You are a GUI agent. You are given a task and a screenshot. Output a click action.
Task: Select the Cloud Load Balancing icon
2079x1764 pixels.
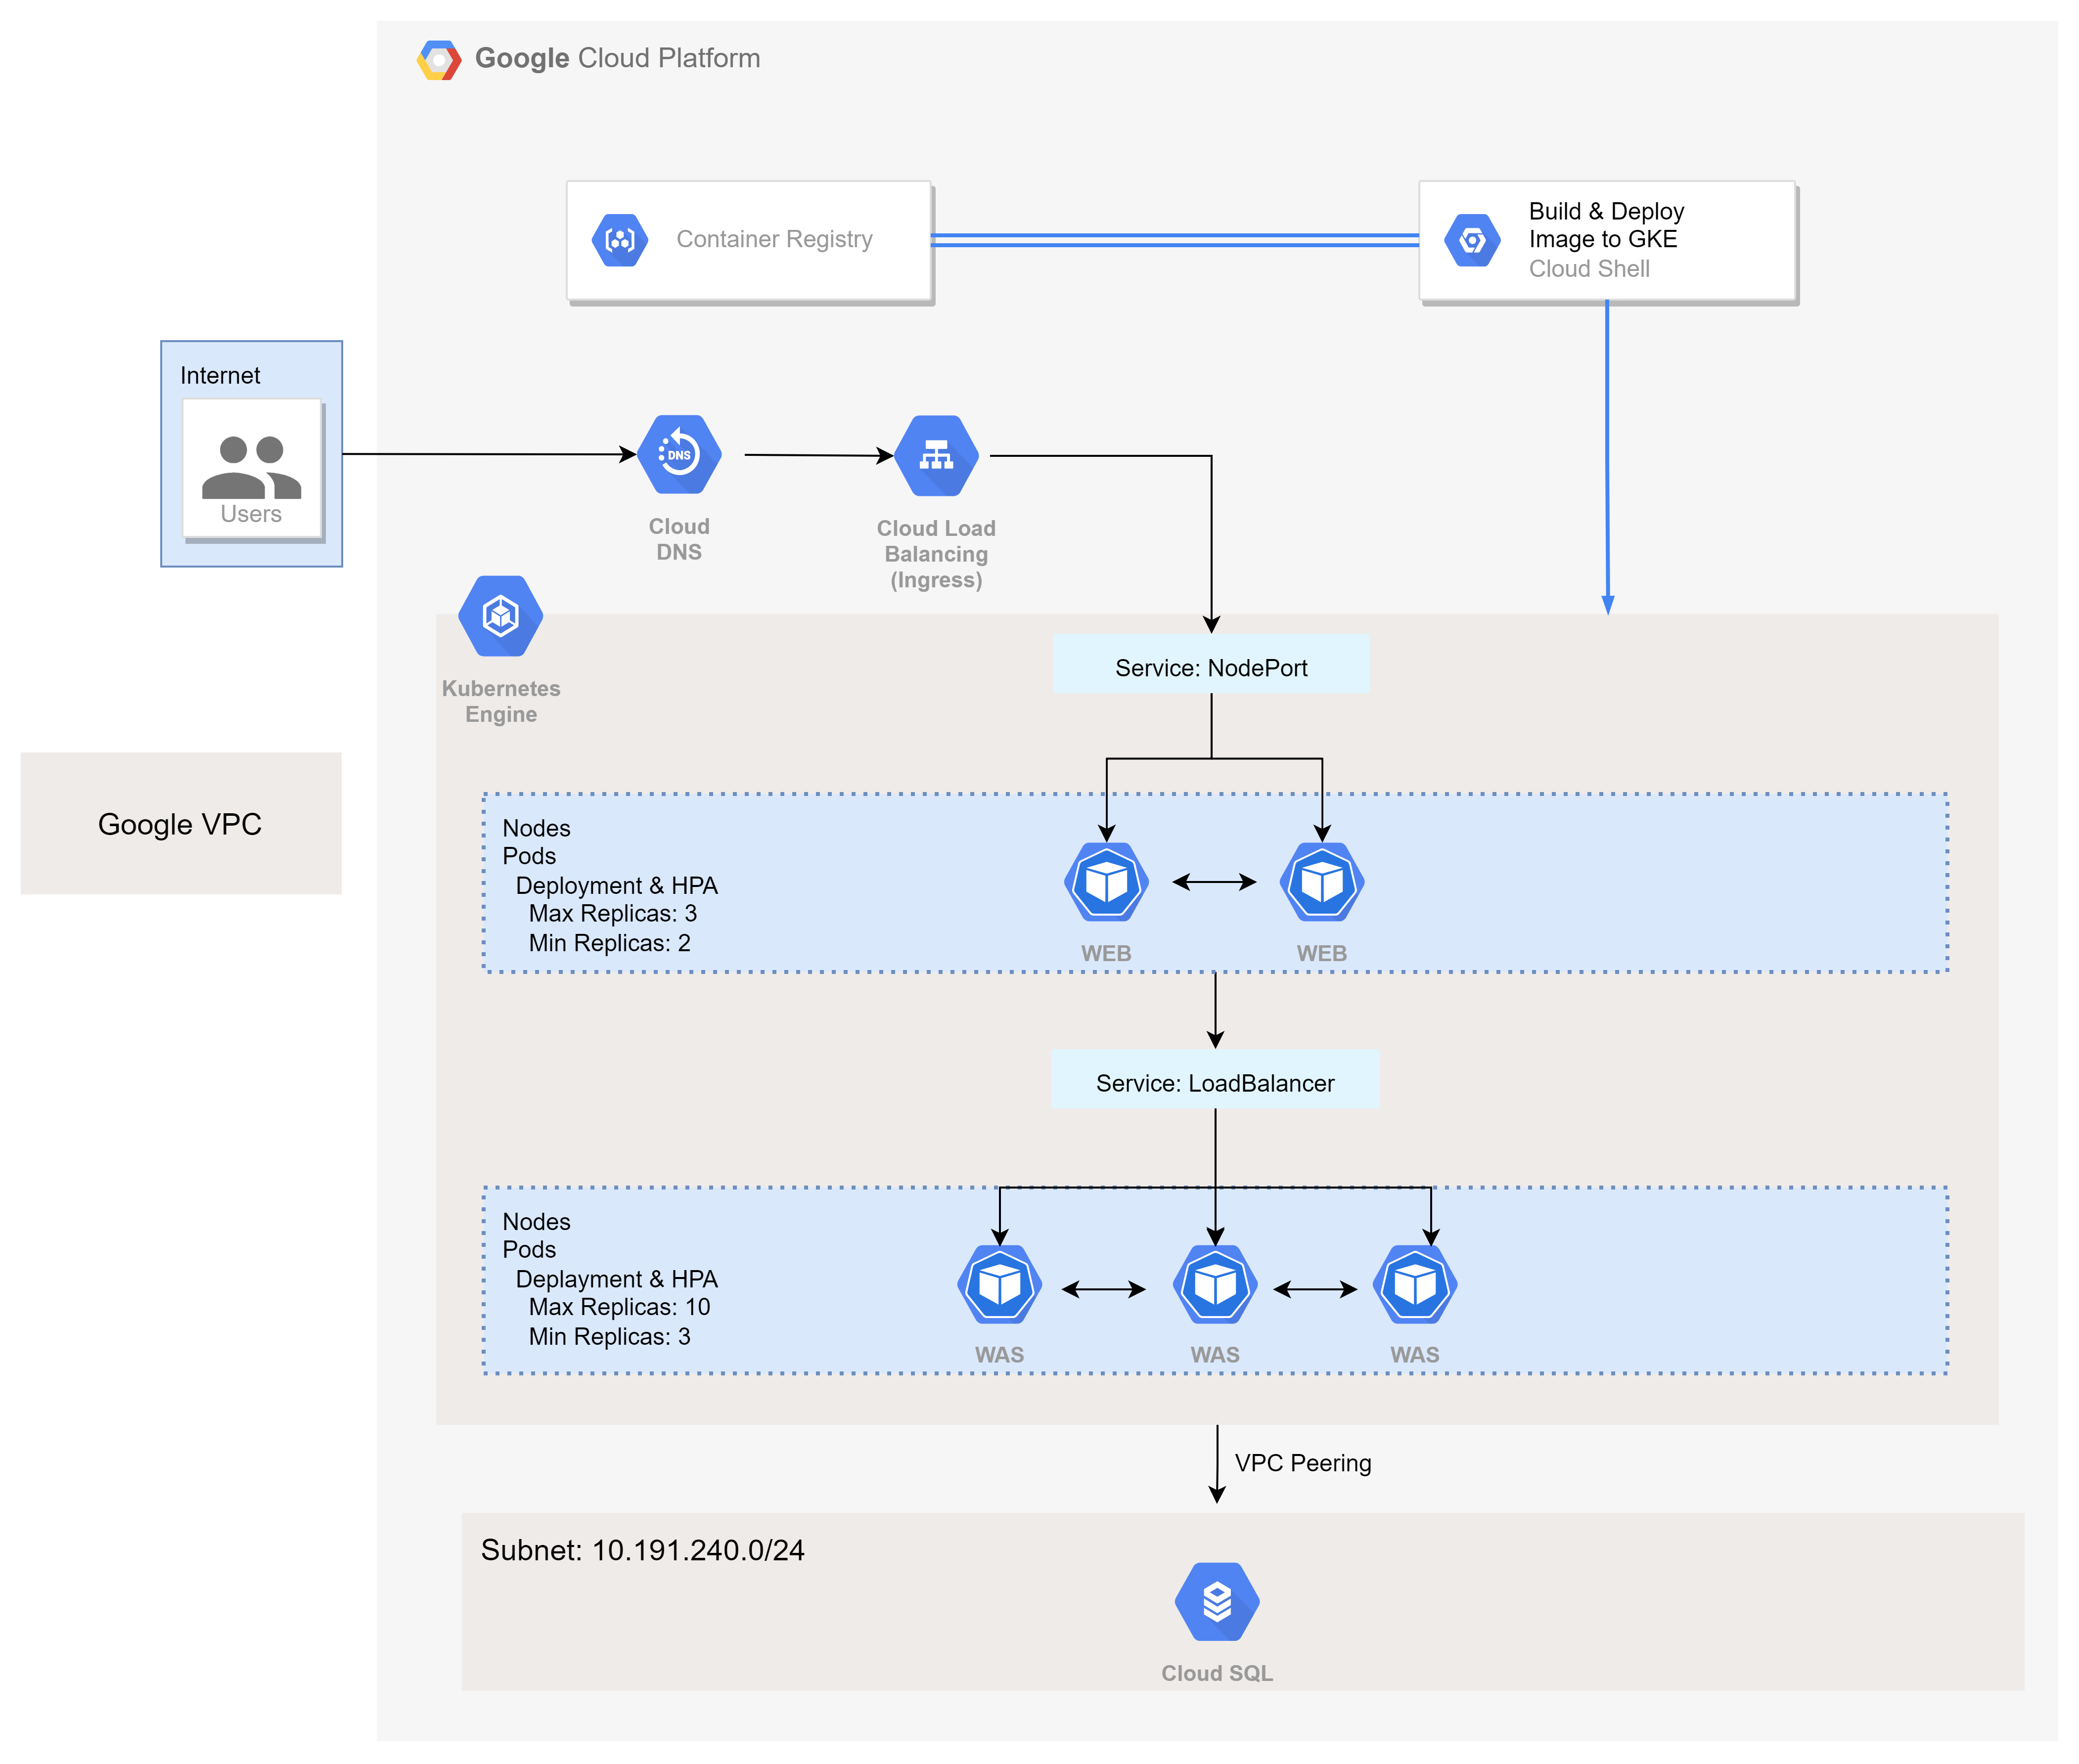936,456
